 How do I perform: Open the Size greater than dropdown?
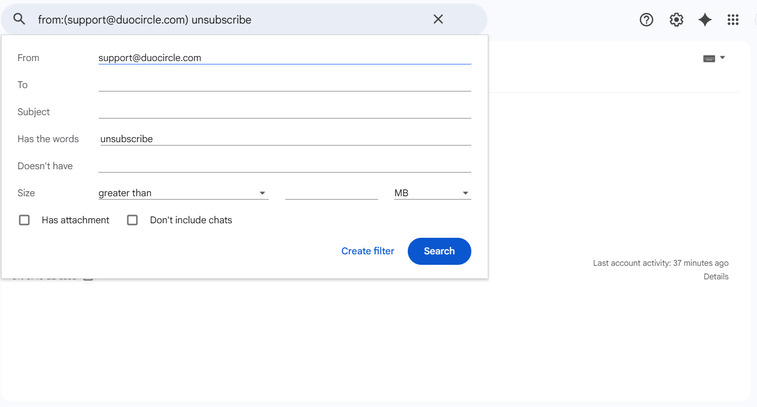click(183, 193)
